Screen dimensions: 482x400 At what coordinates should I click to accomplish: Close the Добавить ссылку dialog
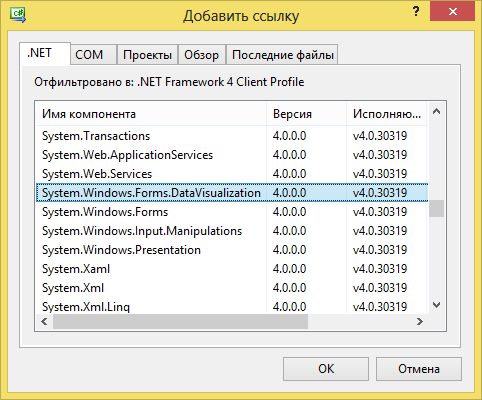pos(452,11)
